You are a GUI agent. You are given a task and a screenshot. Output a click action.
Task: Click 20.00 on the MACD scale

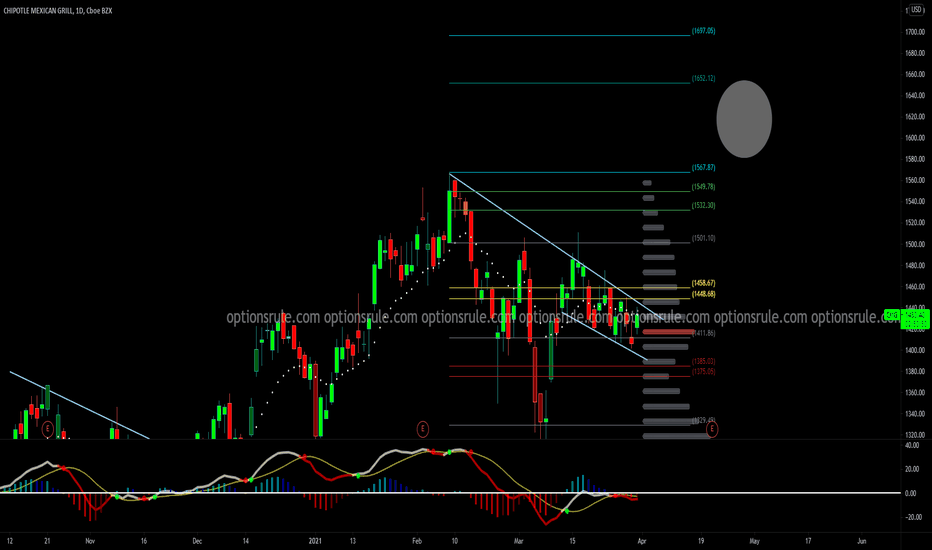tap(911, 469)
